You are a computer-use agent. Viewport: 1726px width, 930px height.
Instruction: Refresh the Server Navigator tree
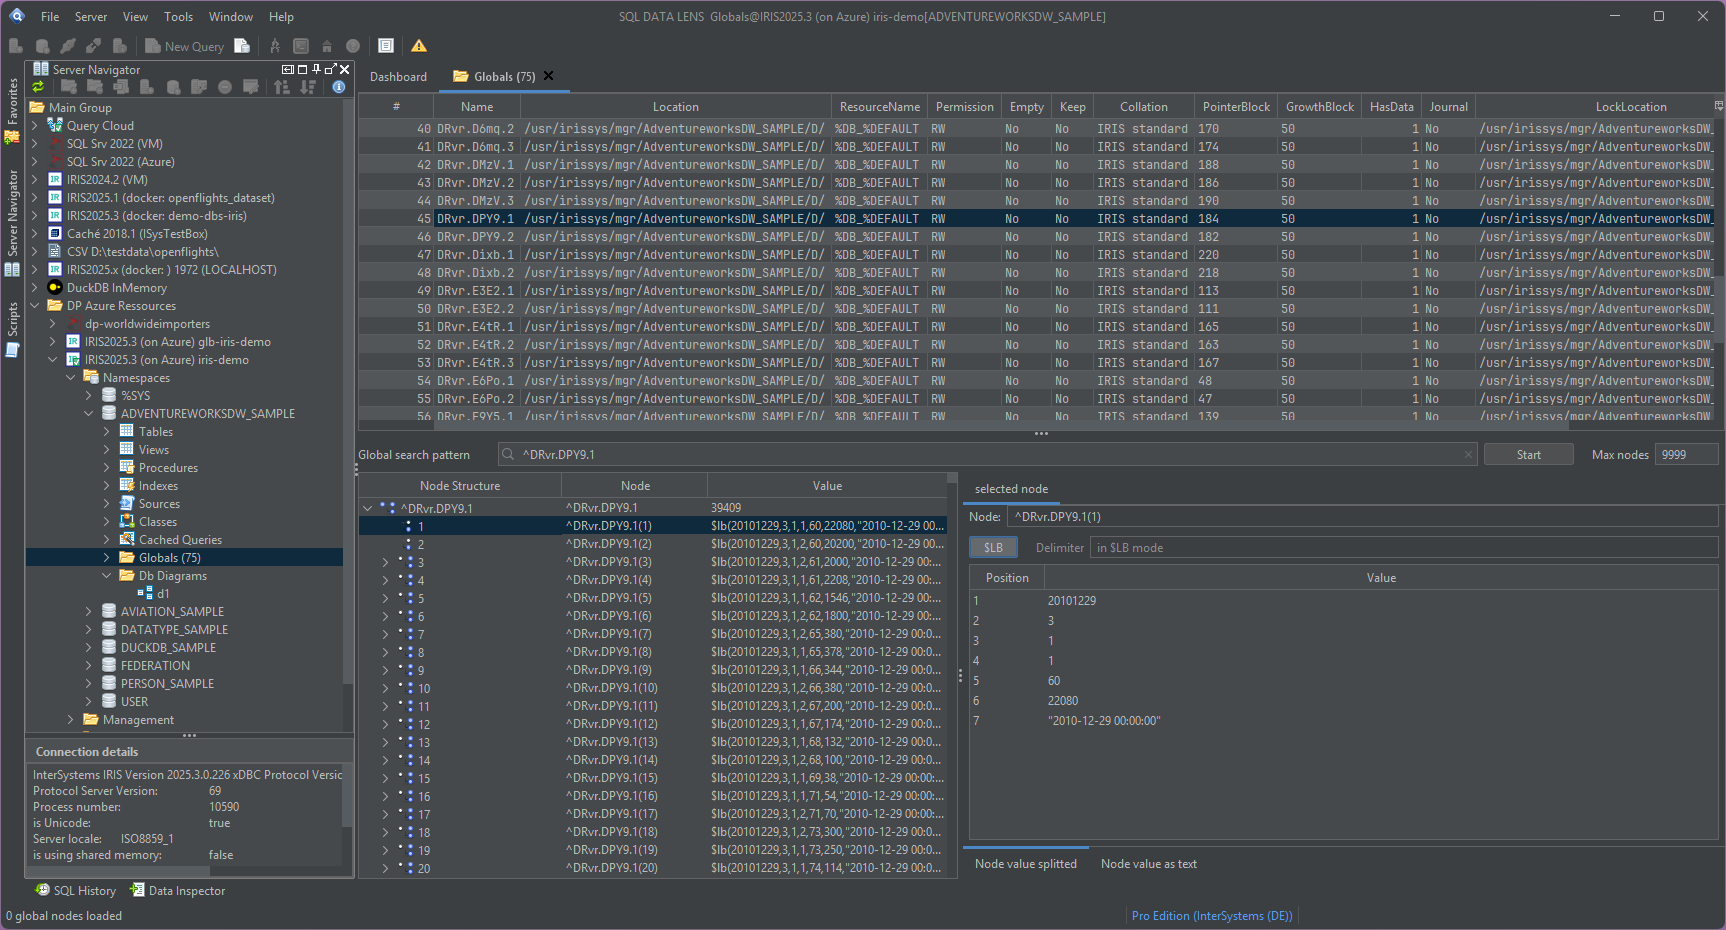39,87
